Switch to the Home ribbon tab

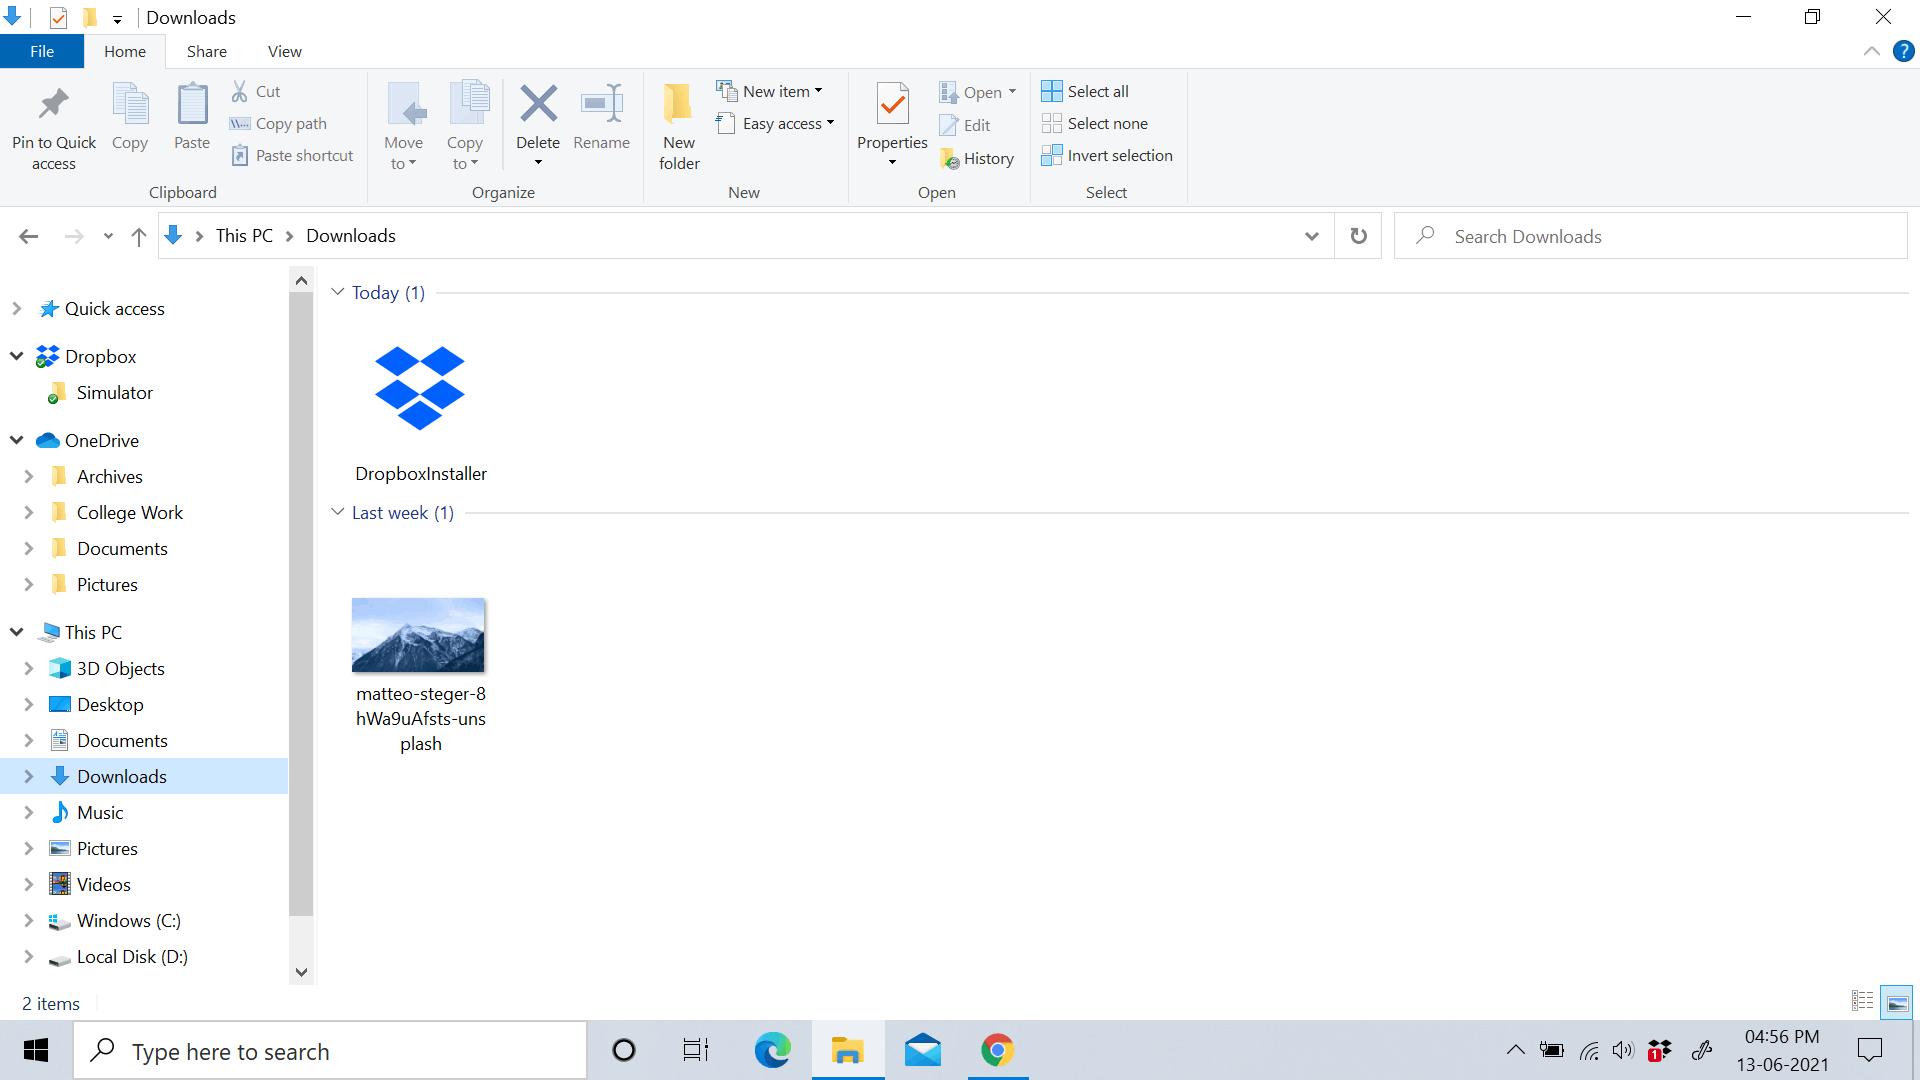pos(125,51)
